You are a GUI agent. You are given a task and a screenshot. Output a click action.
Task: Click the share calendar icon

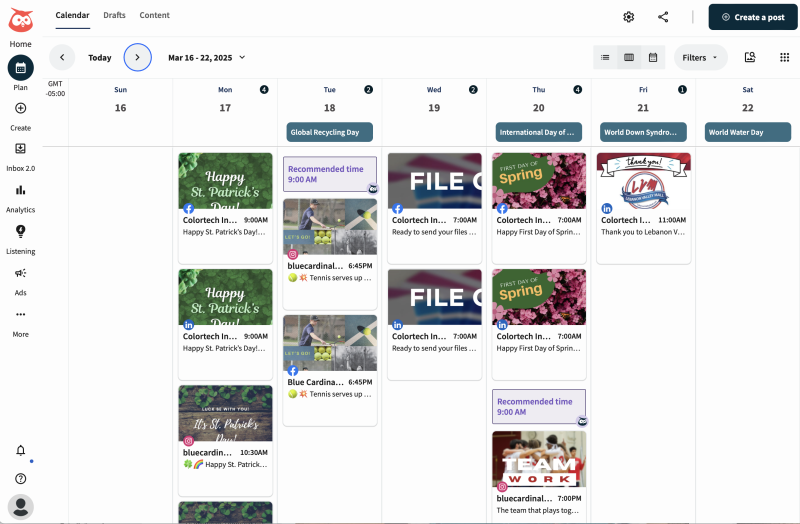663,17
